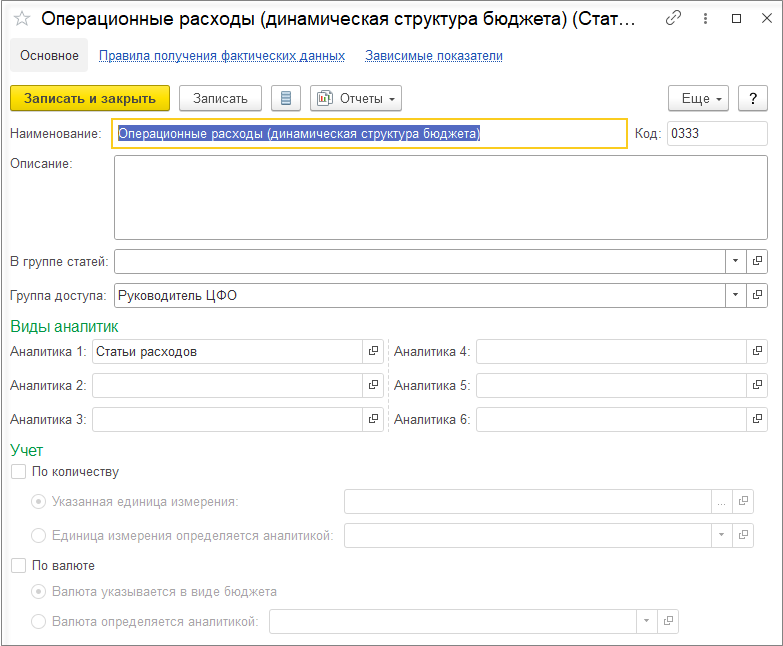This screenshot has height=646, width=783.
Task: Close the form window
Action: pyautogui.click(x=767, y=18)
